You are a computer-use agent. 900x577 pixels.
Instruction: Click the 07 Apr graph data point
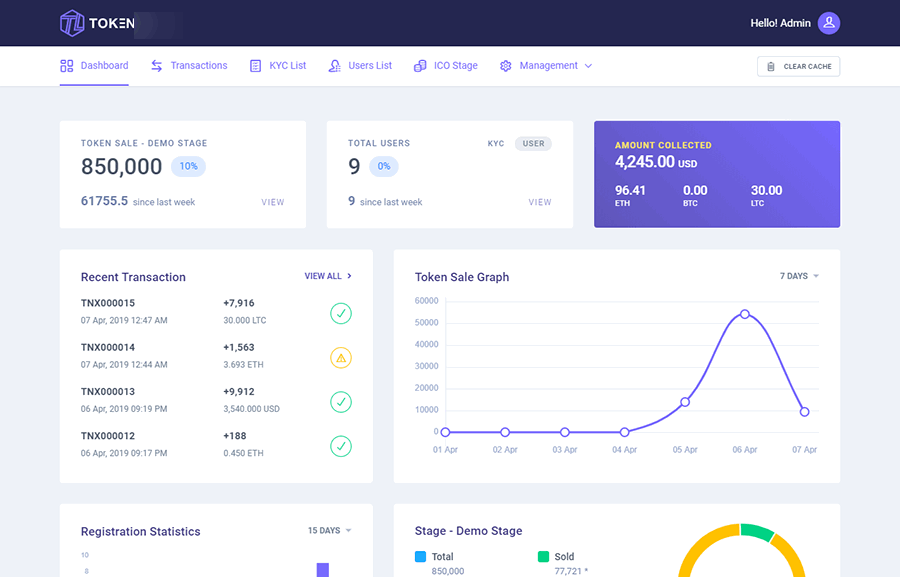[x=804, y=412]
